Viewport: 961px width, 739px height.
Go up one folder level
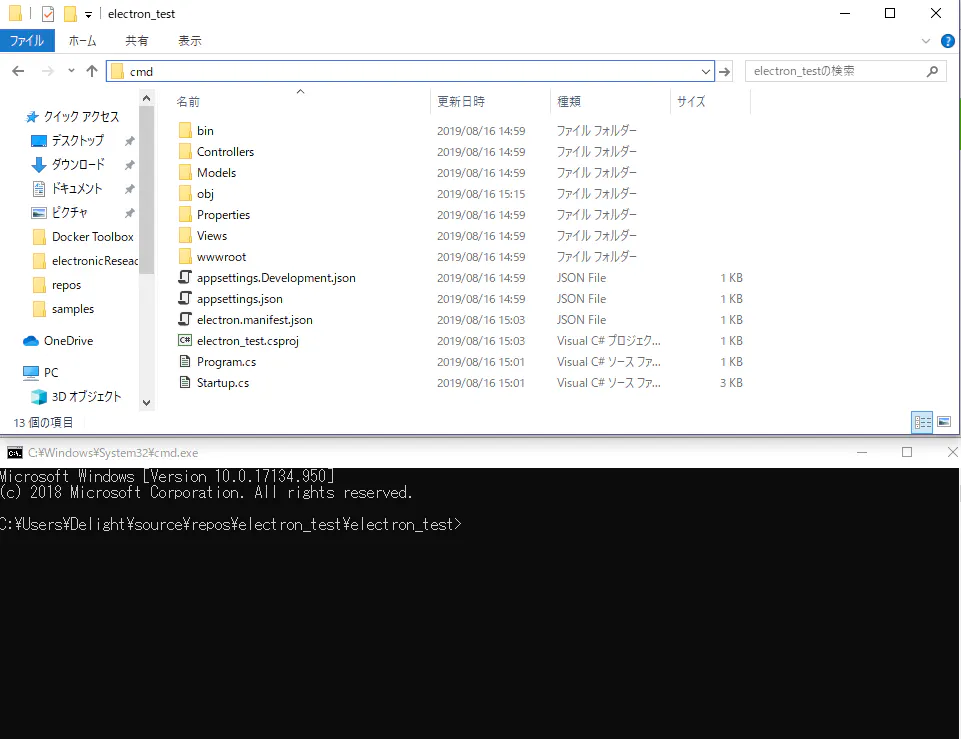coord(92,71)
